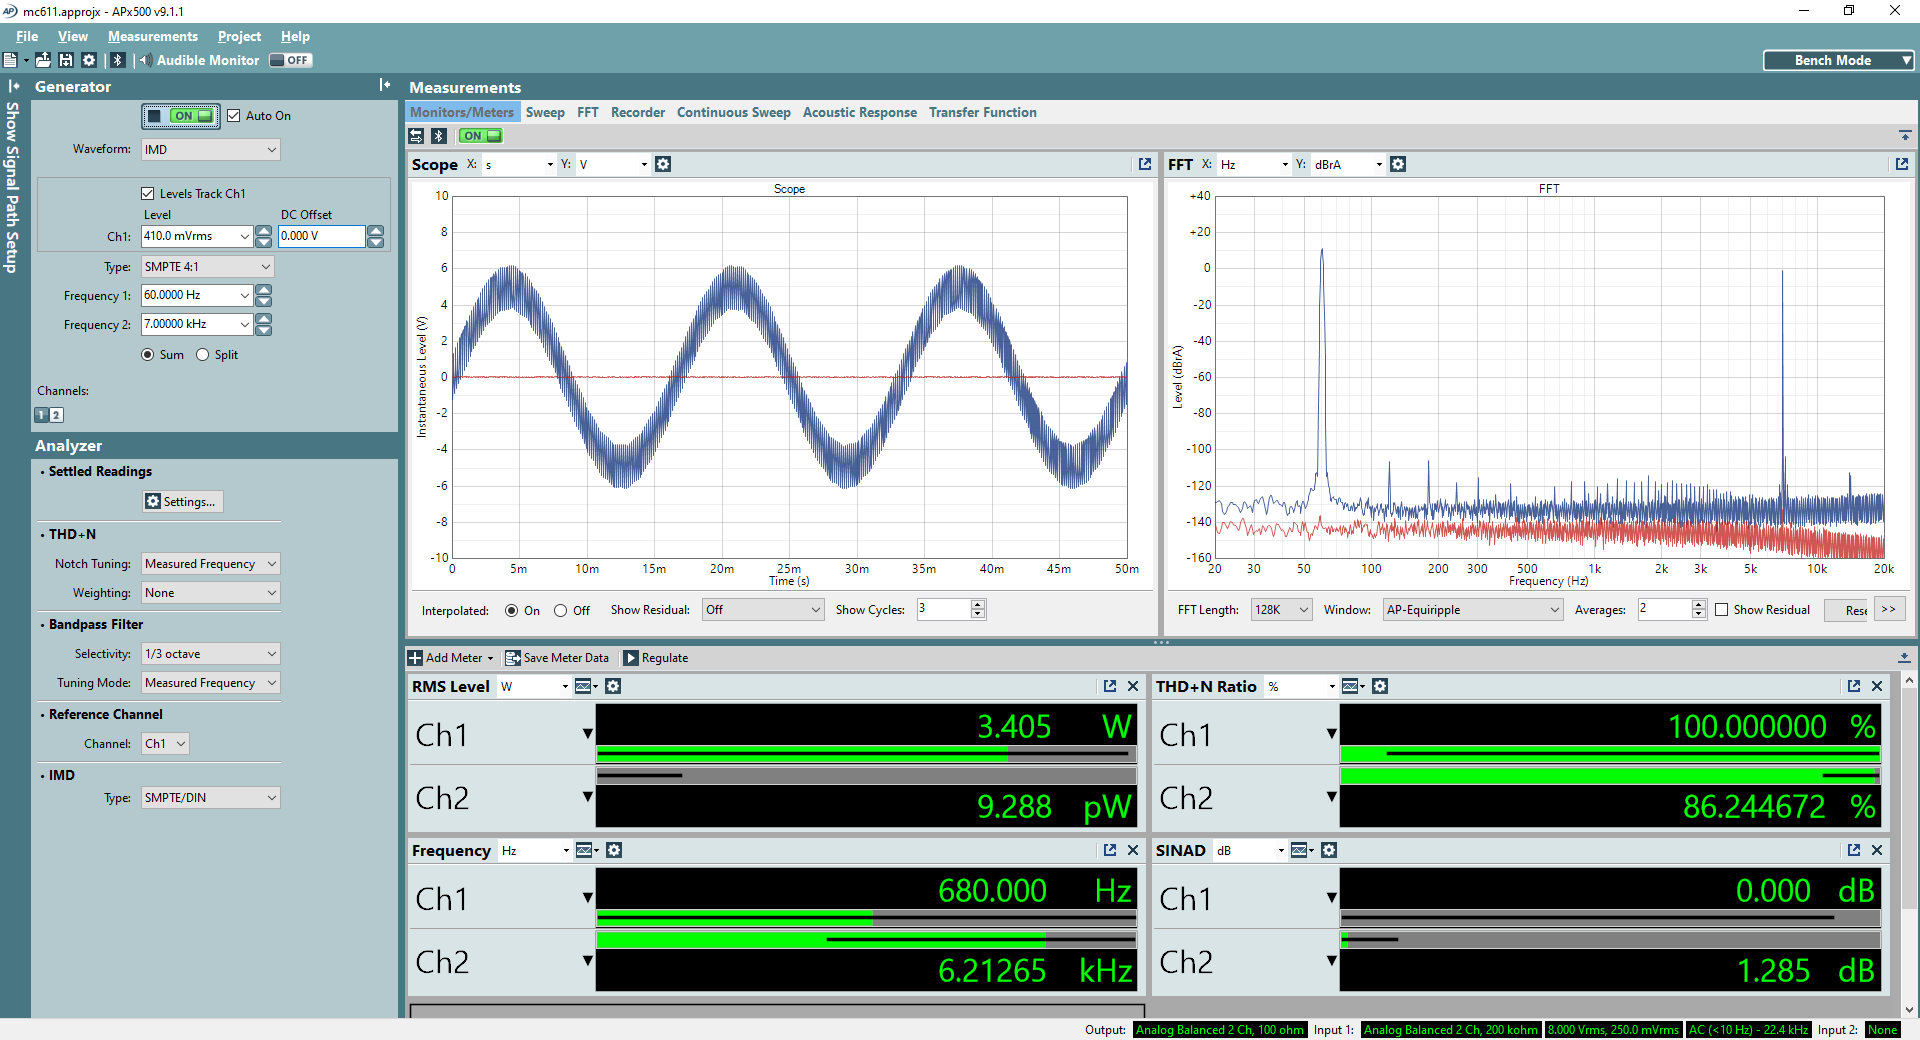Screen dimensions: 1920x1040
Task: Click the Bluetooth icon in Monitors toolbar
Action: click(439, 136)
